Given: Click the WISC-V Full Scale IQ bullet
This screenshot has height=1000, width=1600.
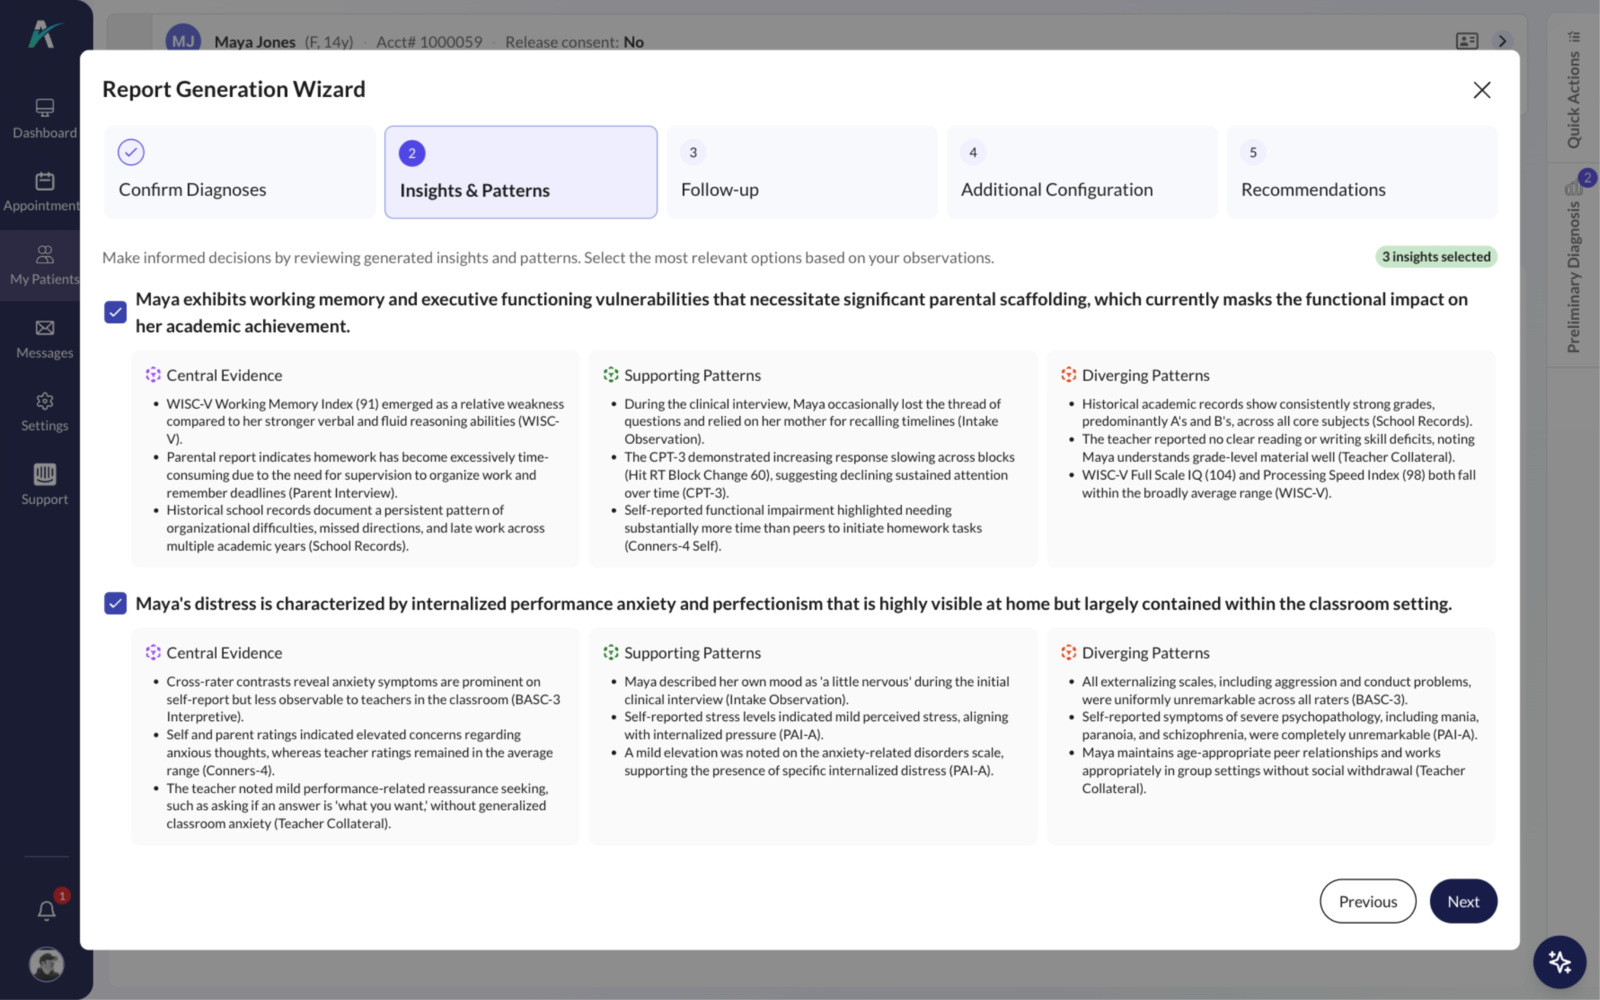Looking at the screenshot, I should (x=1279, y=484).
